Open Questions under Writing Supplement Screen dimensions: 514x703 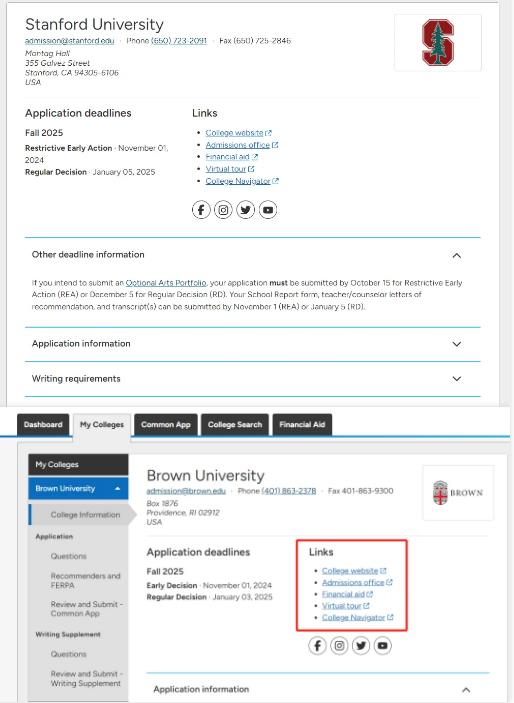(69, 654)
